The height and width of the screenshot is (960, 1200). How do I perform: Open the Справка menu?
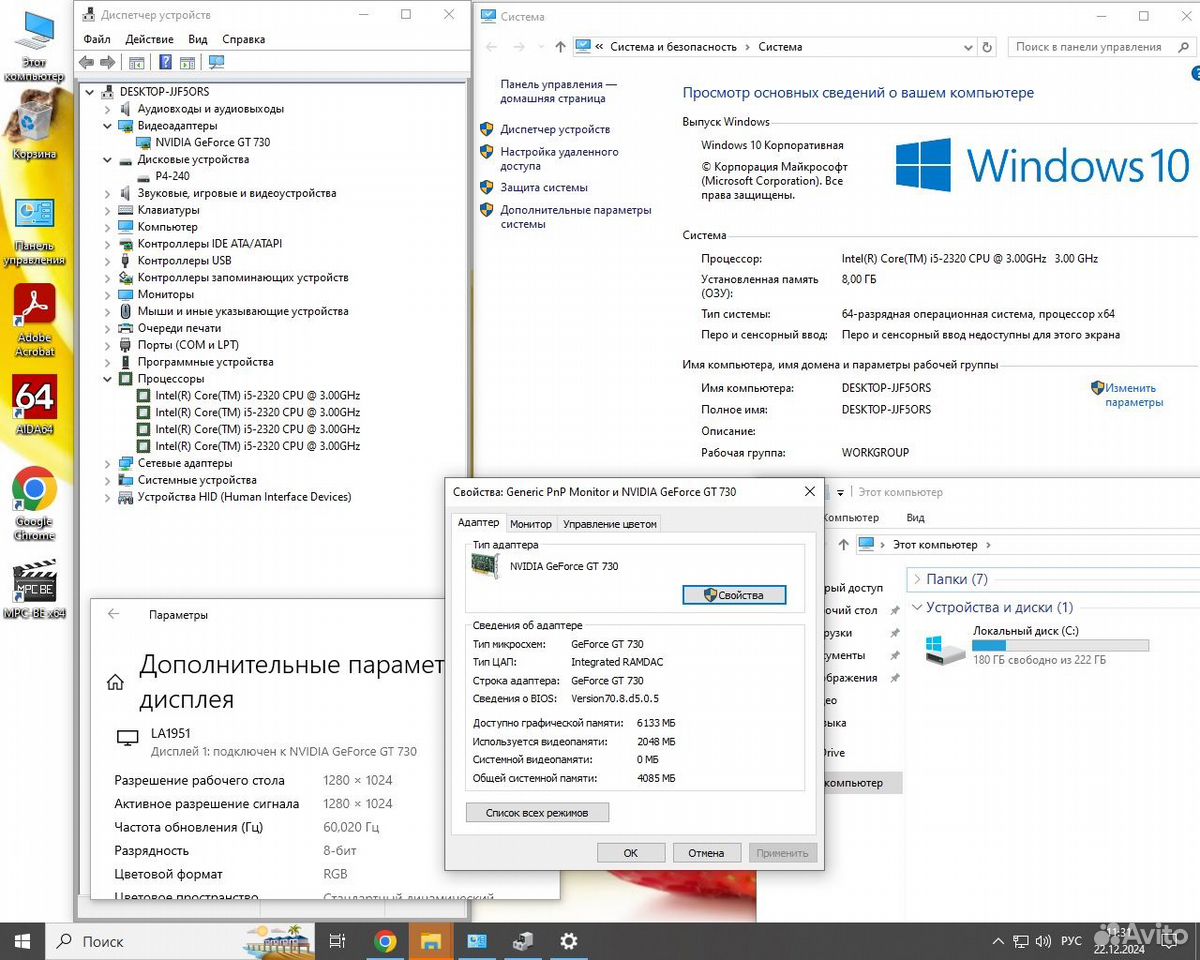pos(244,39)
